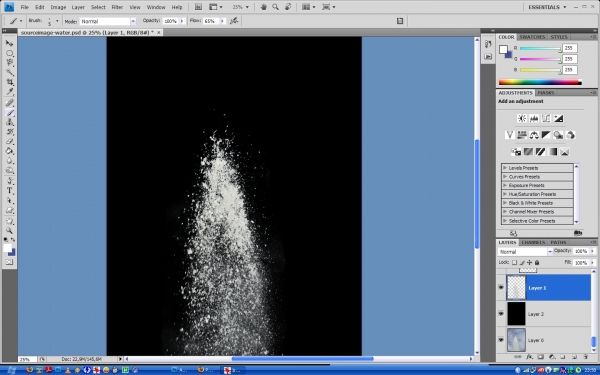This screenshot has height=375, width=600.
Task: Click the R color slider
Action: [x=540, y=49]
